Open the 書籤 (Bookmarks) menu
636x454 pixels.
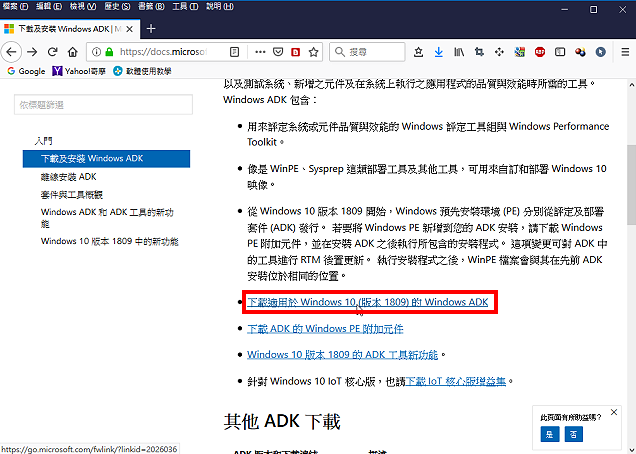click(x=151, y=6)
